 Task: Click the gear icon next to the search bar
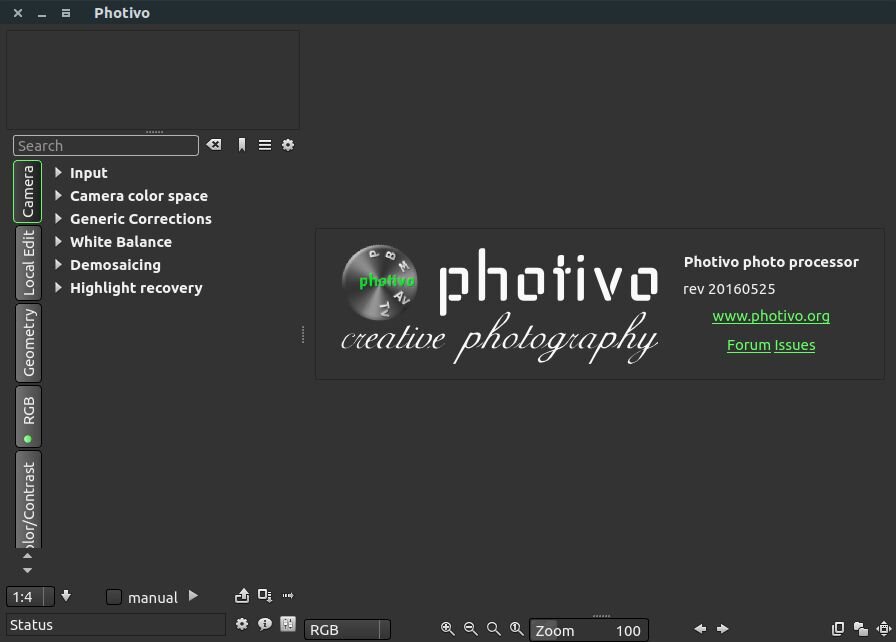click(288, 145)
